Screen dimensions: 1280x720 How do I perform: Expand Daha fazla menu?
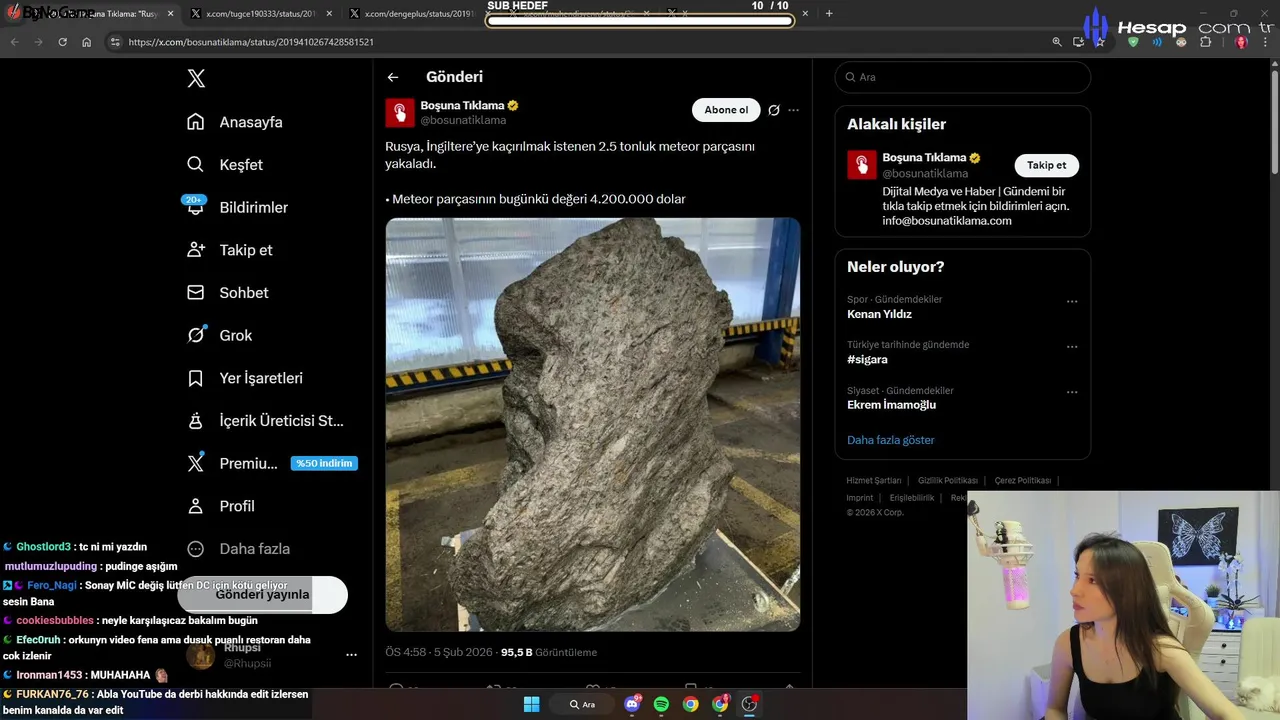(239, 549)
